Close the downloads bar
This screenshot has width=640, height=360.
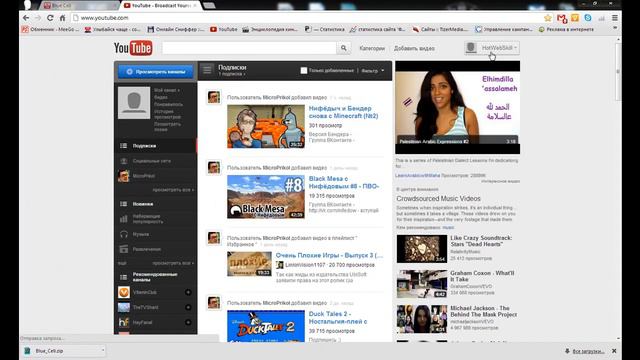click(x=614, y=351)
